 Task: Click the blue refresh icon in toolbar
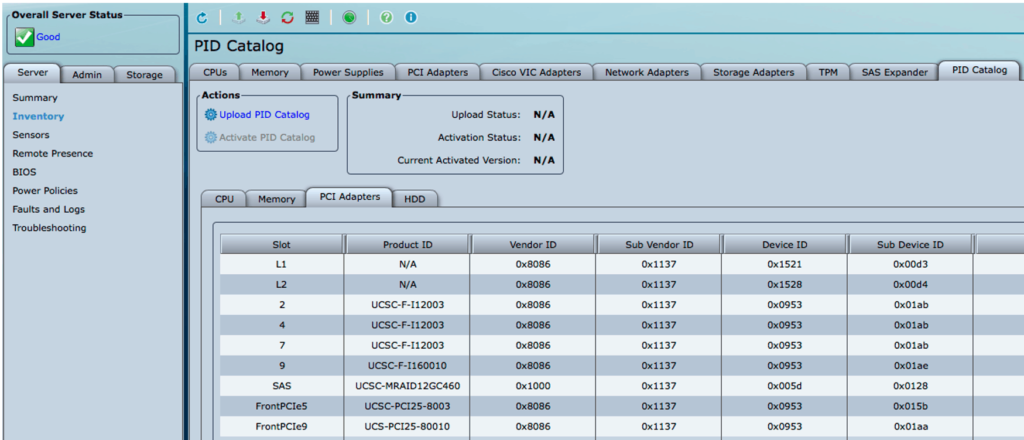click(202, 18)
